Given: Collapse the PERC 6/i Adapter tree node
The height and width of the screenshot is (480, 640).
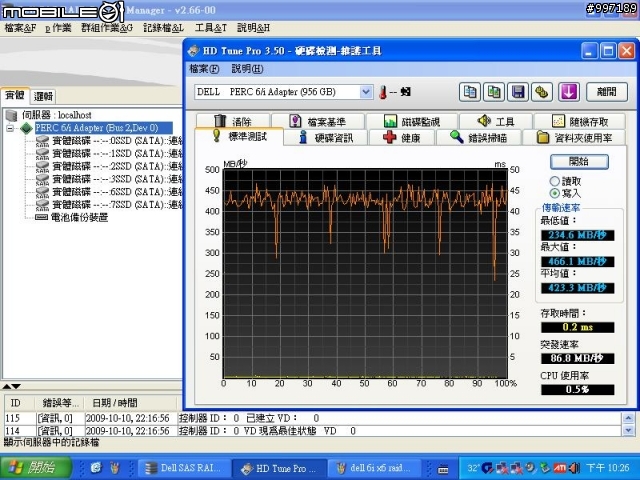Looking at the screenshot, I should pos(10,128).
